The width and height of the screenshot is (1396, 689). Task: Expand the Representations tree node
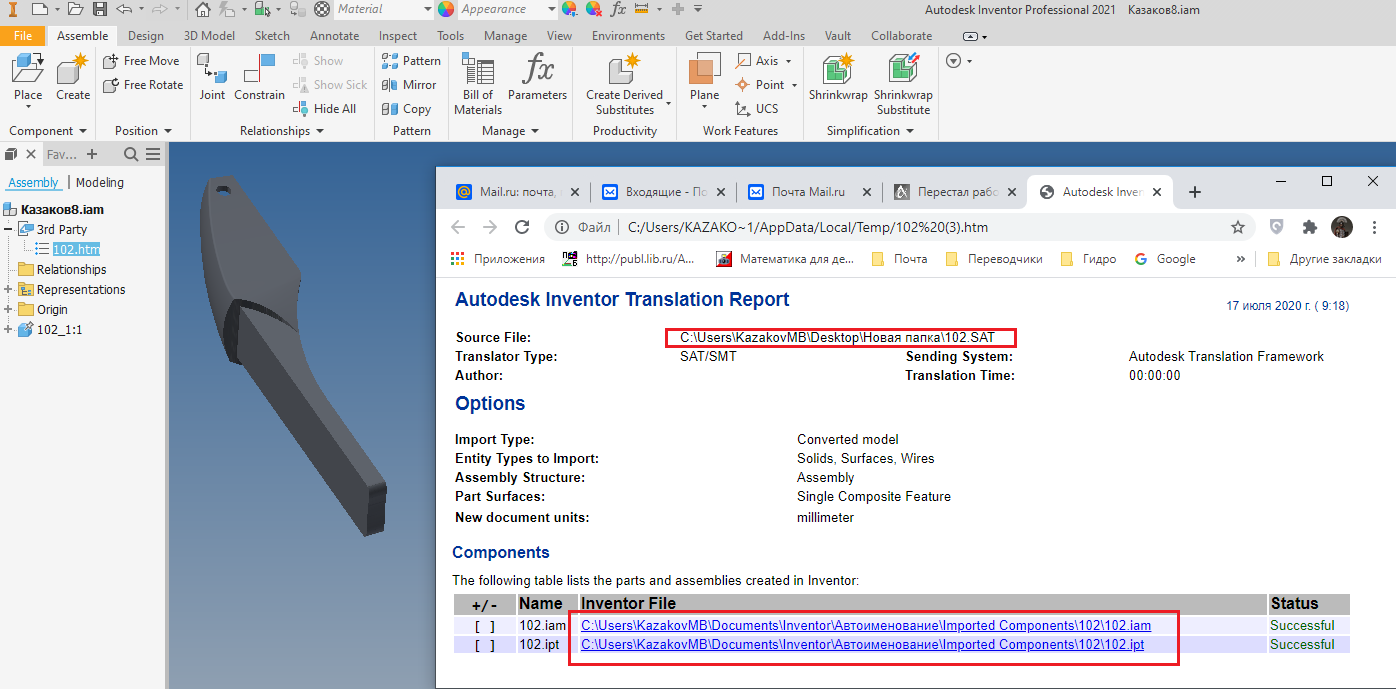coord(8,290)
